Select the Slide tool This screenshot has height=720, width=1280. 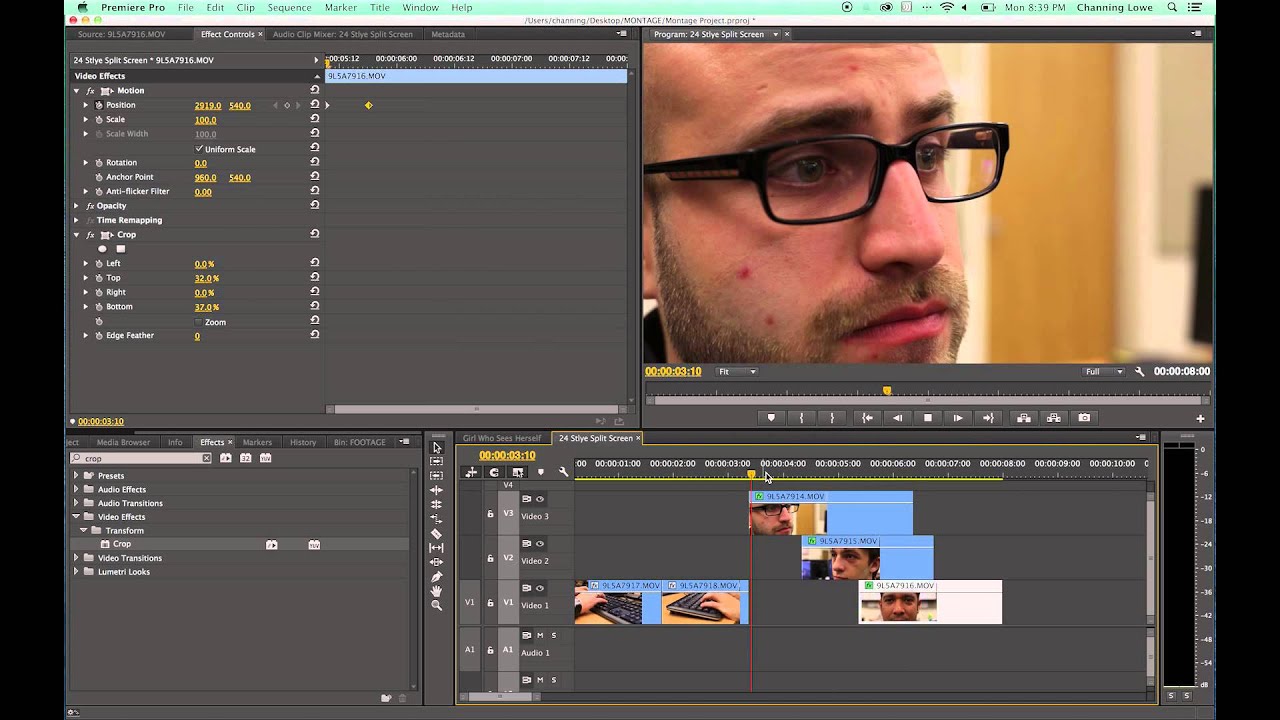coord(436,562)
